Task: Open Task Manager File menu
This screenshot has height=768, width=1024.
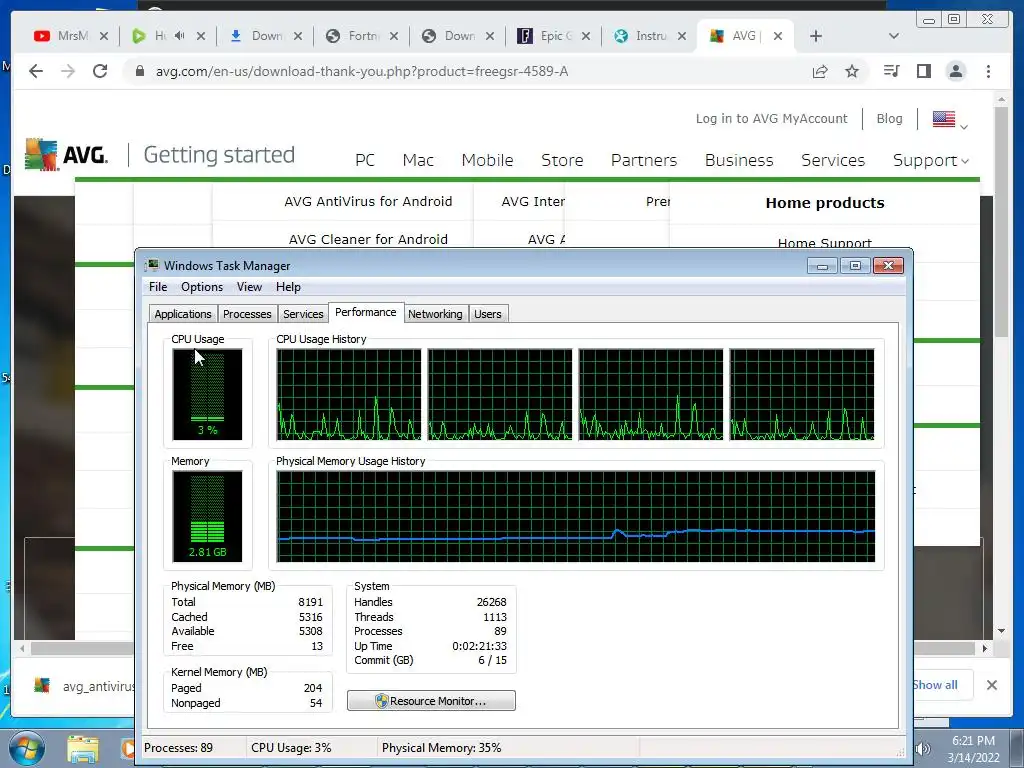Action: 158,287
